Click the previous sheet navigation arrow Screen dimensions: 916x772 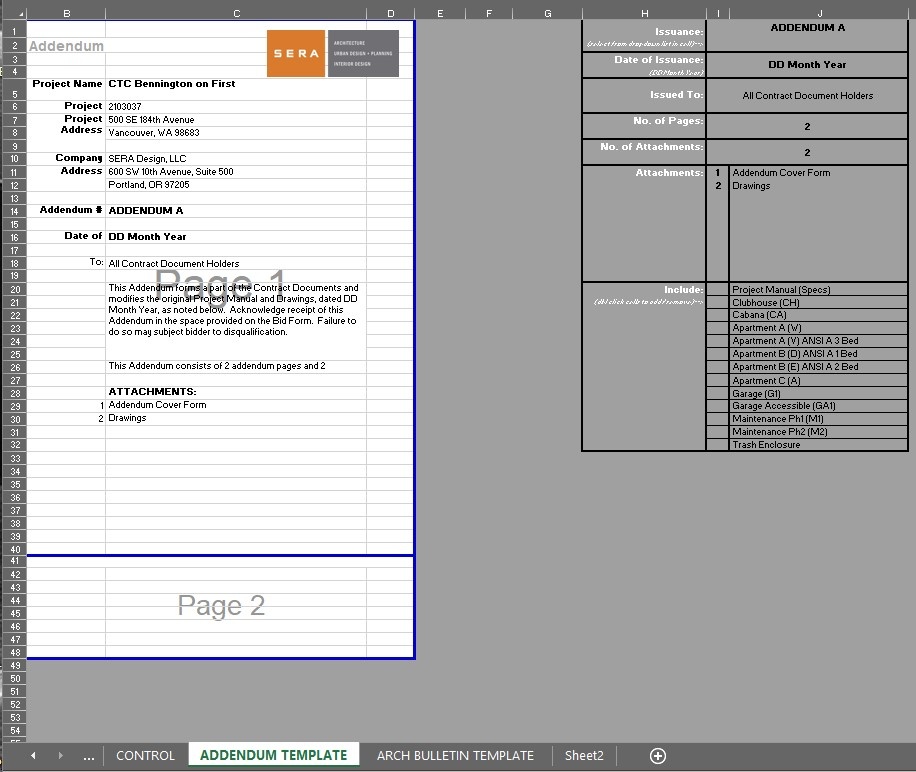coord(33,756)
